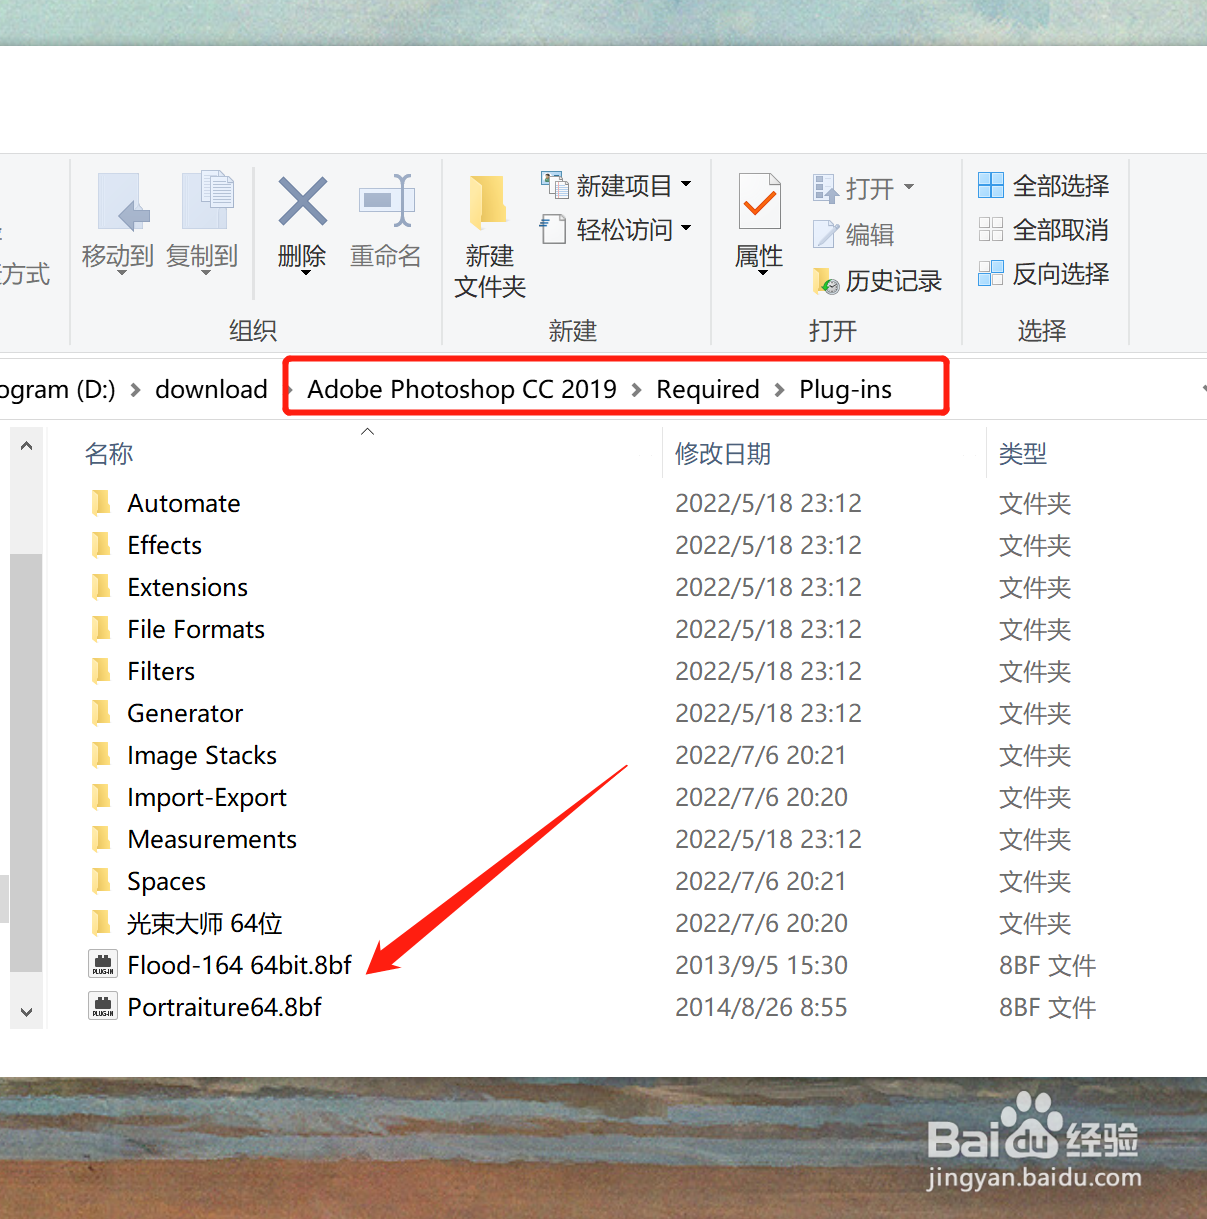Expand breadcrumb chevron after Adobe Photoshop CC 2019
The height and width of the screenshot is (1219, 1207).
click(636, 390)
